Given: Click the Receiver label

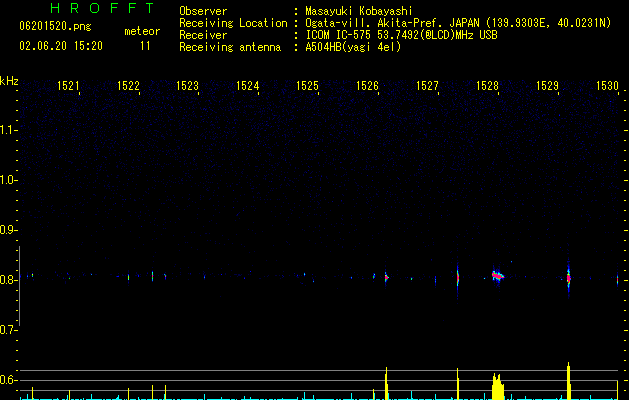Looking at the screenshot, I should 203,35.
